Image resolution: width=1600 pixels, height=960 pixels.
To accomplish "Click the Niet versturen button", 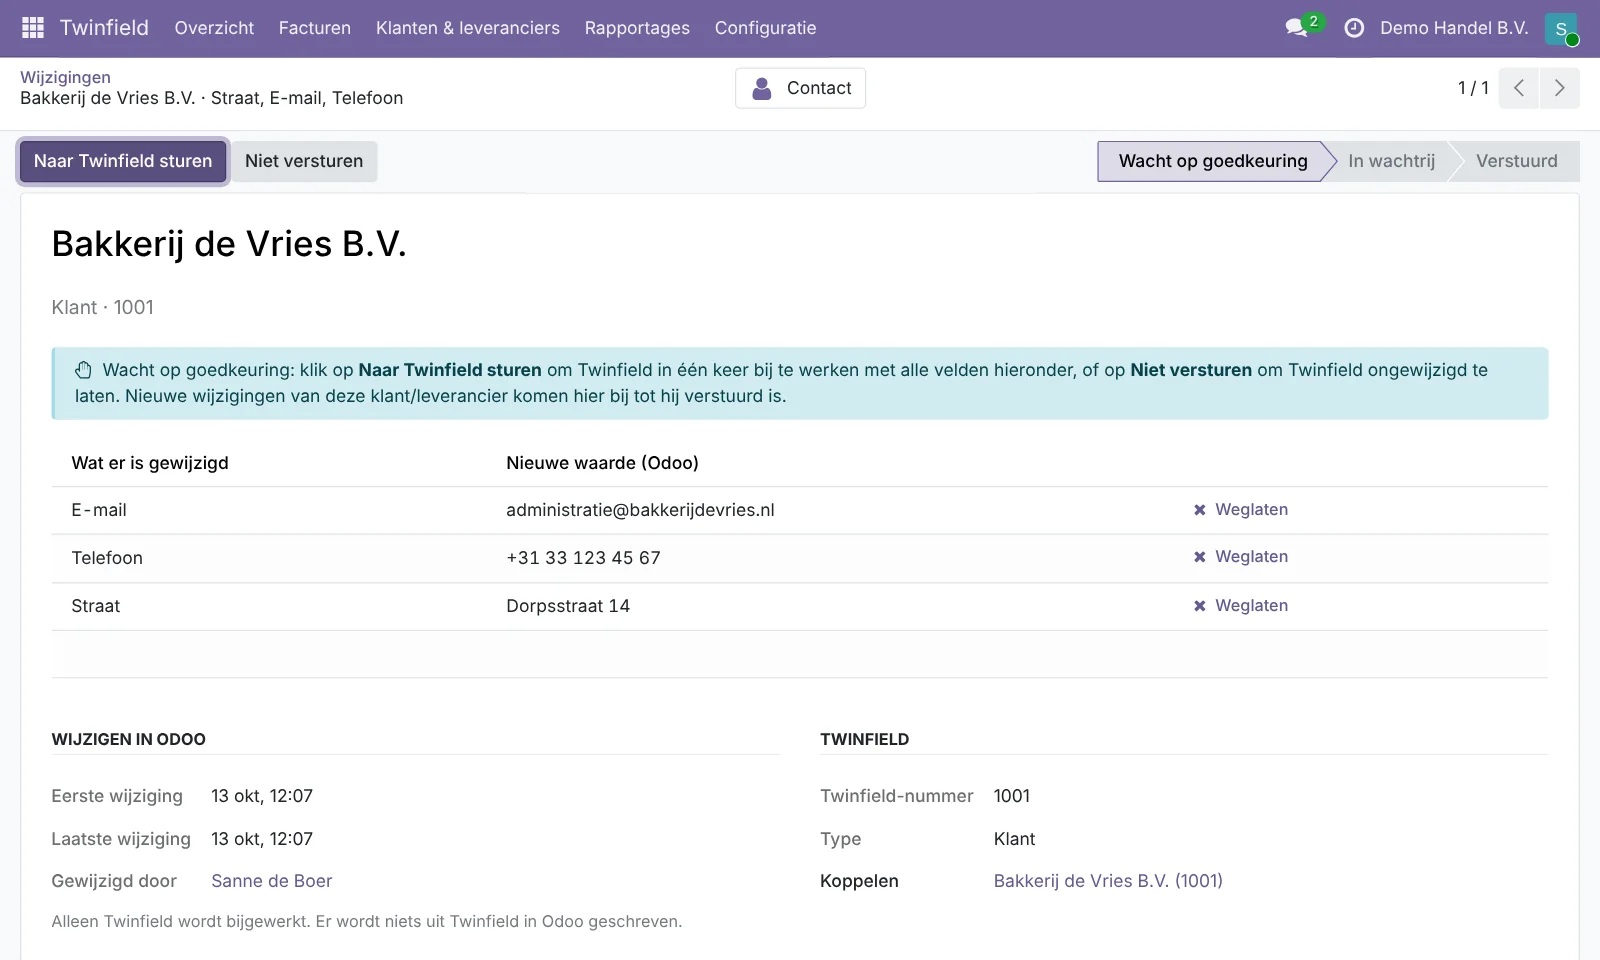I will (304, 161).
